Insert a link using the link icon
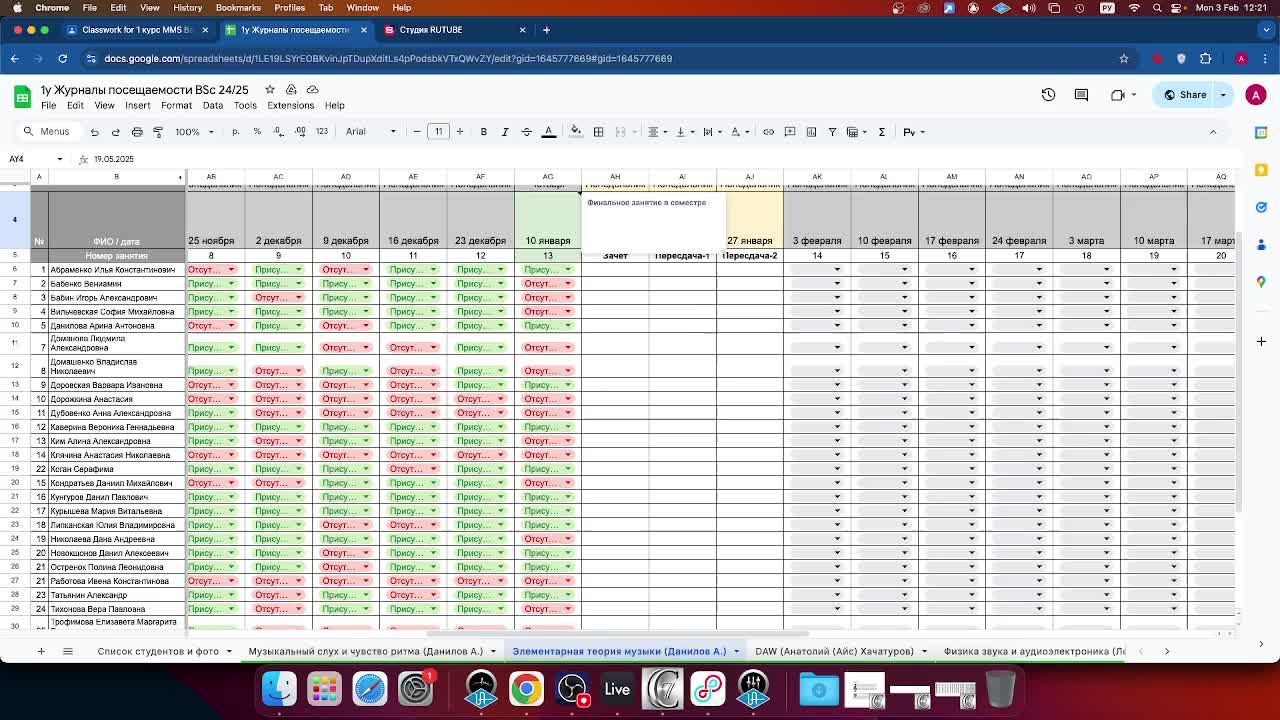This screenshot has width=1280, height=720. point(768,132)
